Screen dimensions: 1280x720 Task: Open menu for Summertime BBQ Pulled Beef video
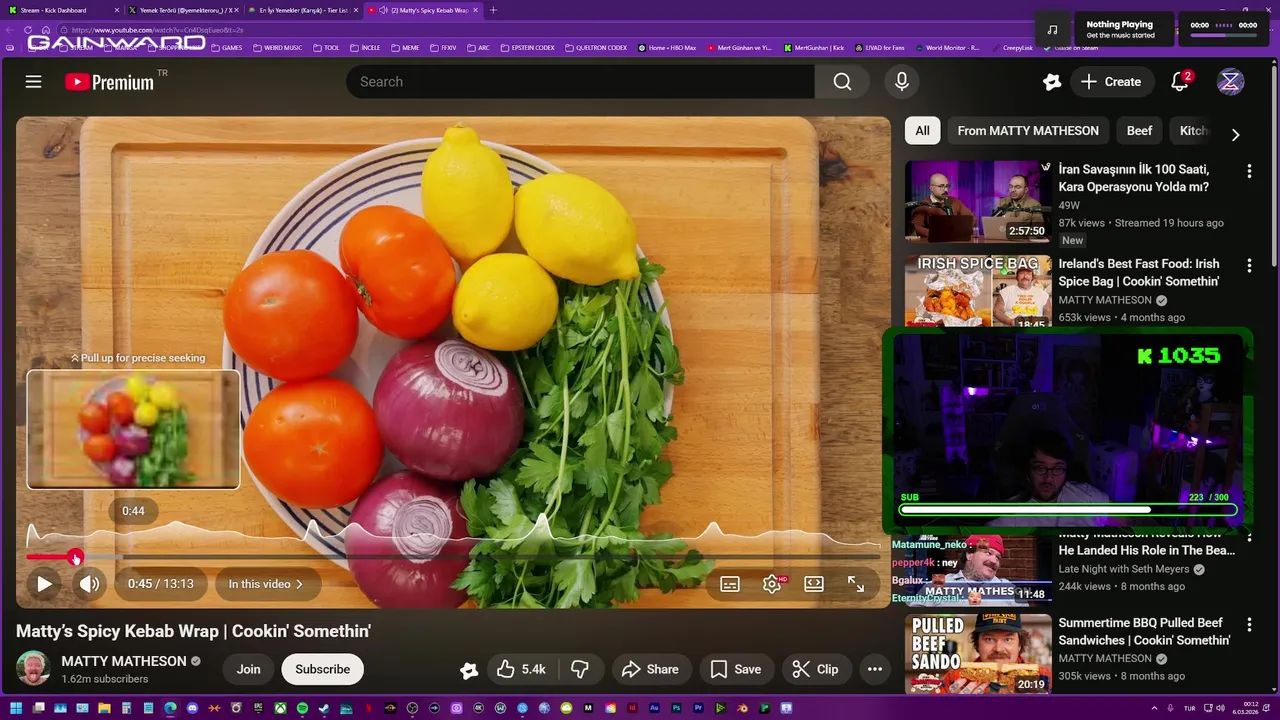click(1248, 624)
